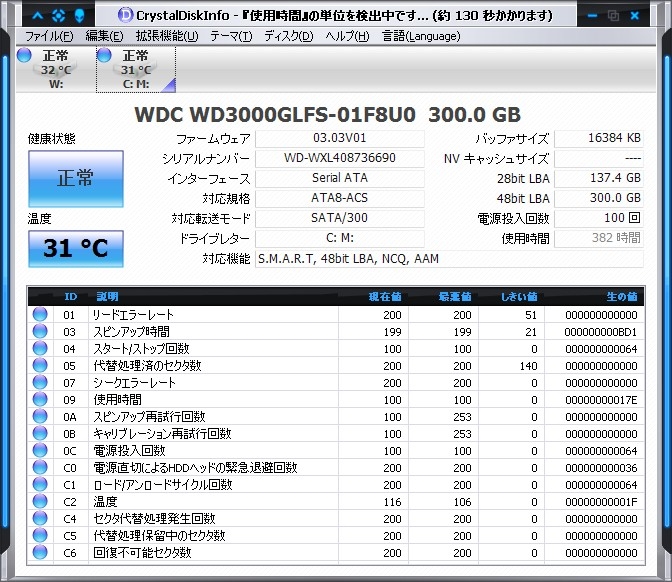Click status orb for row 05 代替処理済のセクタ数
Image resolution: width=672 pixels, height=582 pixels.
click(x=40, y=365)
